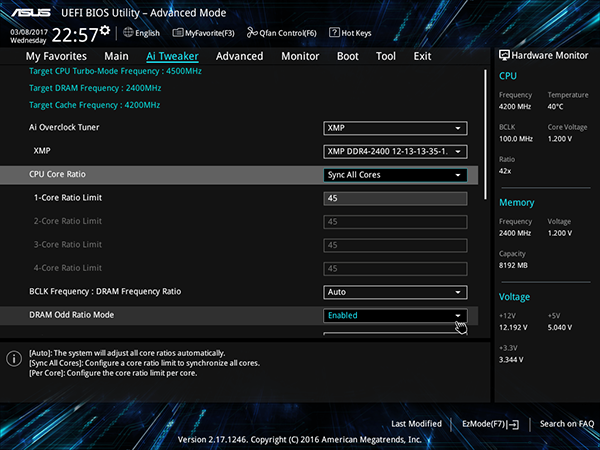Open Hot Keys question mark icon
This screenshot has height=450, width=600.
click(x=334, y=33)
